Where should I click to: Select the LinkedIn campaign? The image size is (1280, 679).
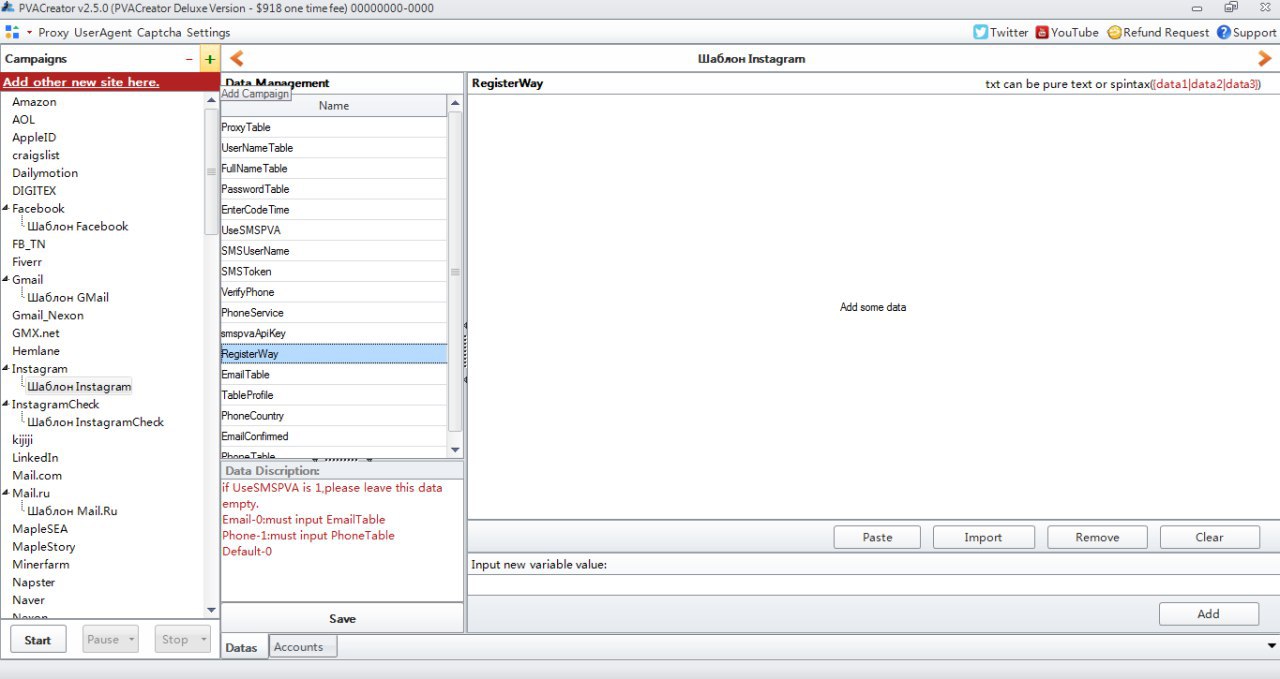[35, 457]
